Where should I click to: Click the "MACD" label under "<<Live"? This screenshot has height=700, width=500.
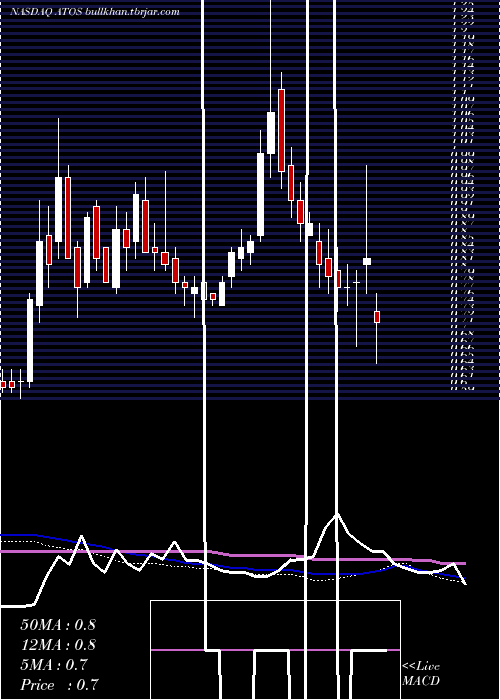click(x=421, y=681)
